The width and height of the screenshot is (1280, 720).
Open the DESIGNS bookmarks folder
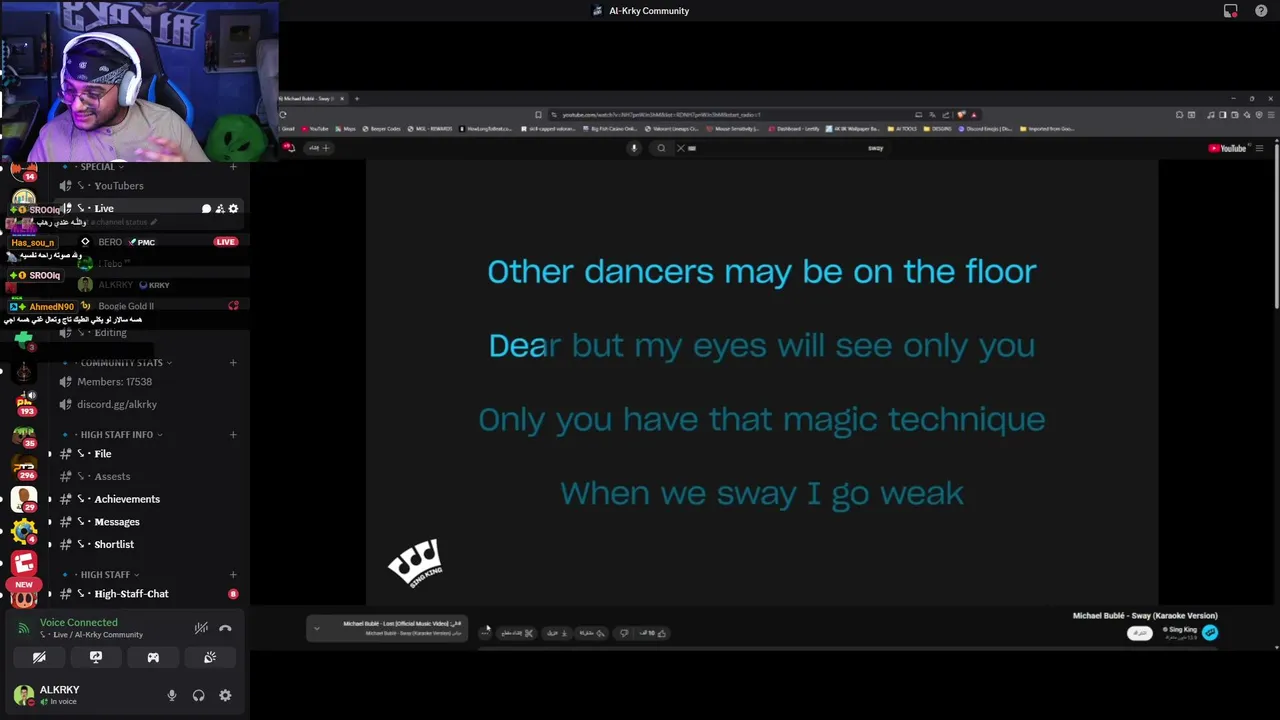coord(938,129)
